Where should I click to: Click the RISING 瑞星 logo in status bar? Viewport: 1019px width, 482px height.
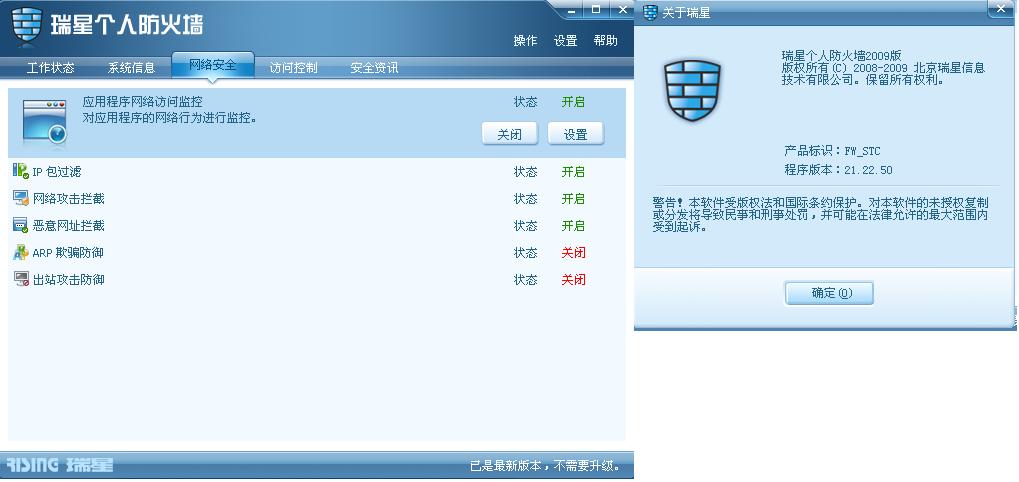pyautogui.click(x=59, y=465)
